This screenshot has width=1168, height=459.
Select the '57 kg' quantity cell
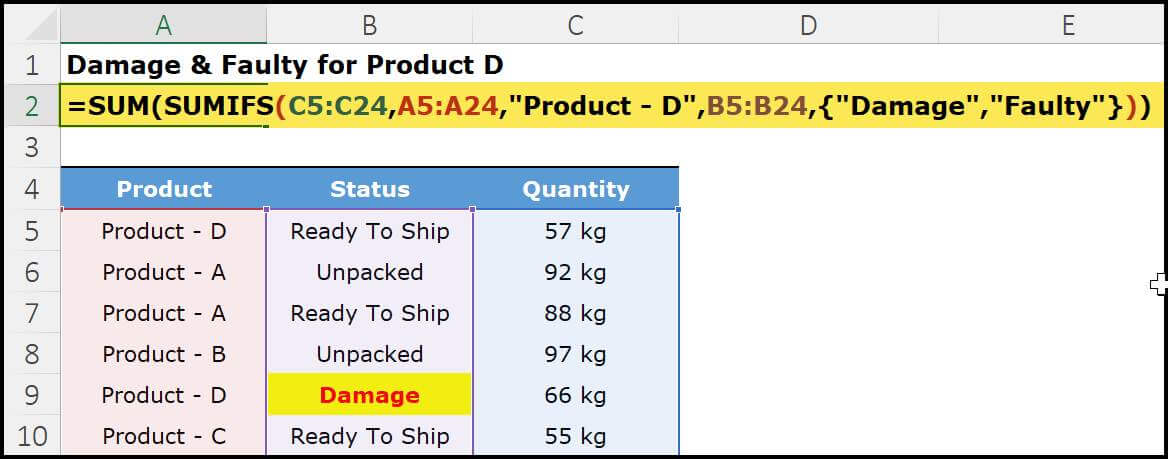pos(576,231)
